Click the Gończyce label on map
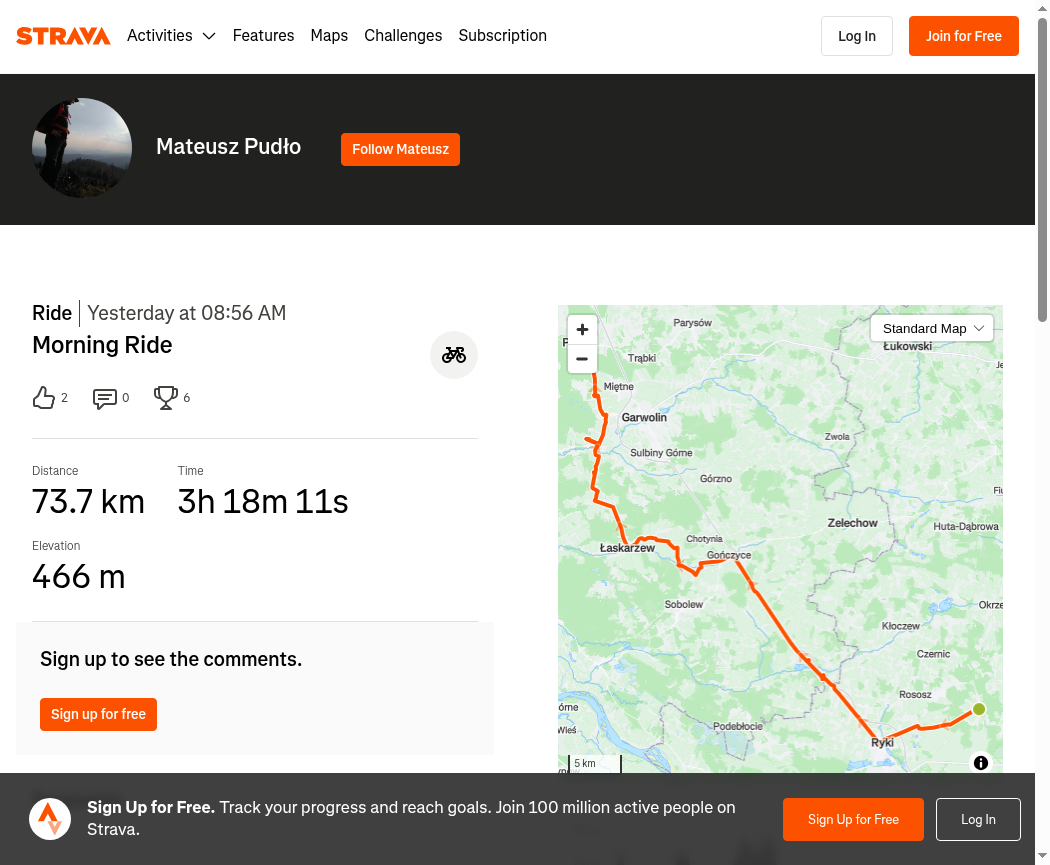 coord(729,555)
